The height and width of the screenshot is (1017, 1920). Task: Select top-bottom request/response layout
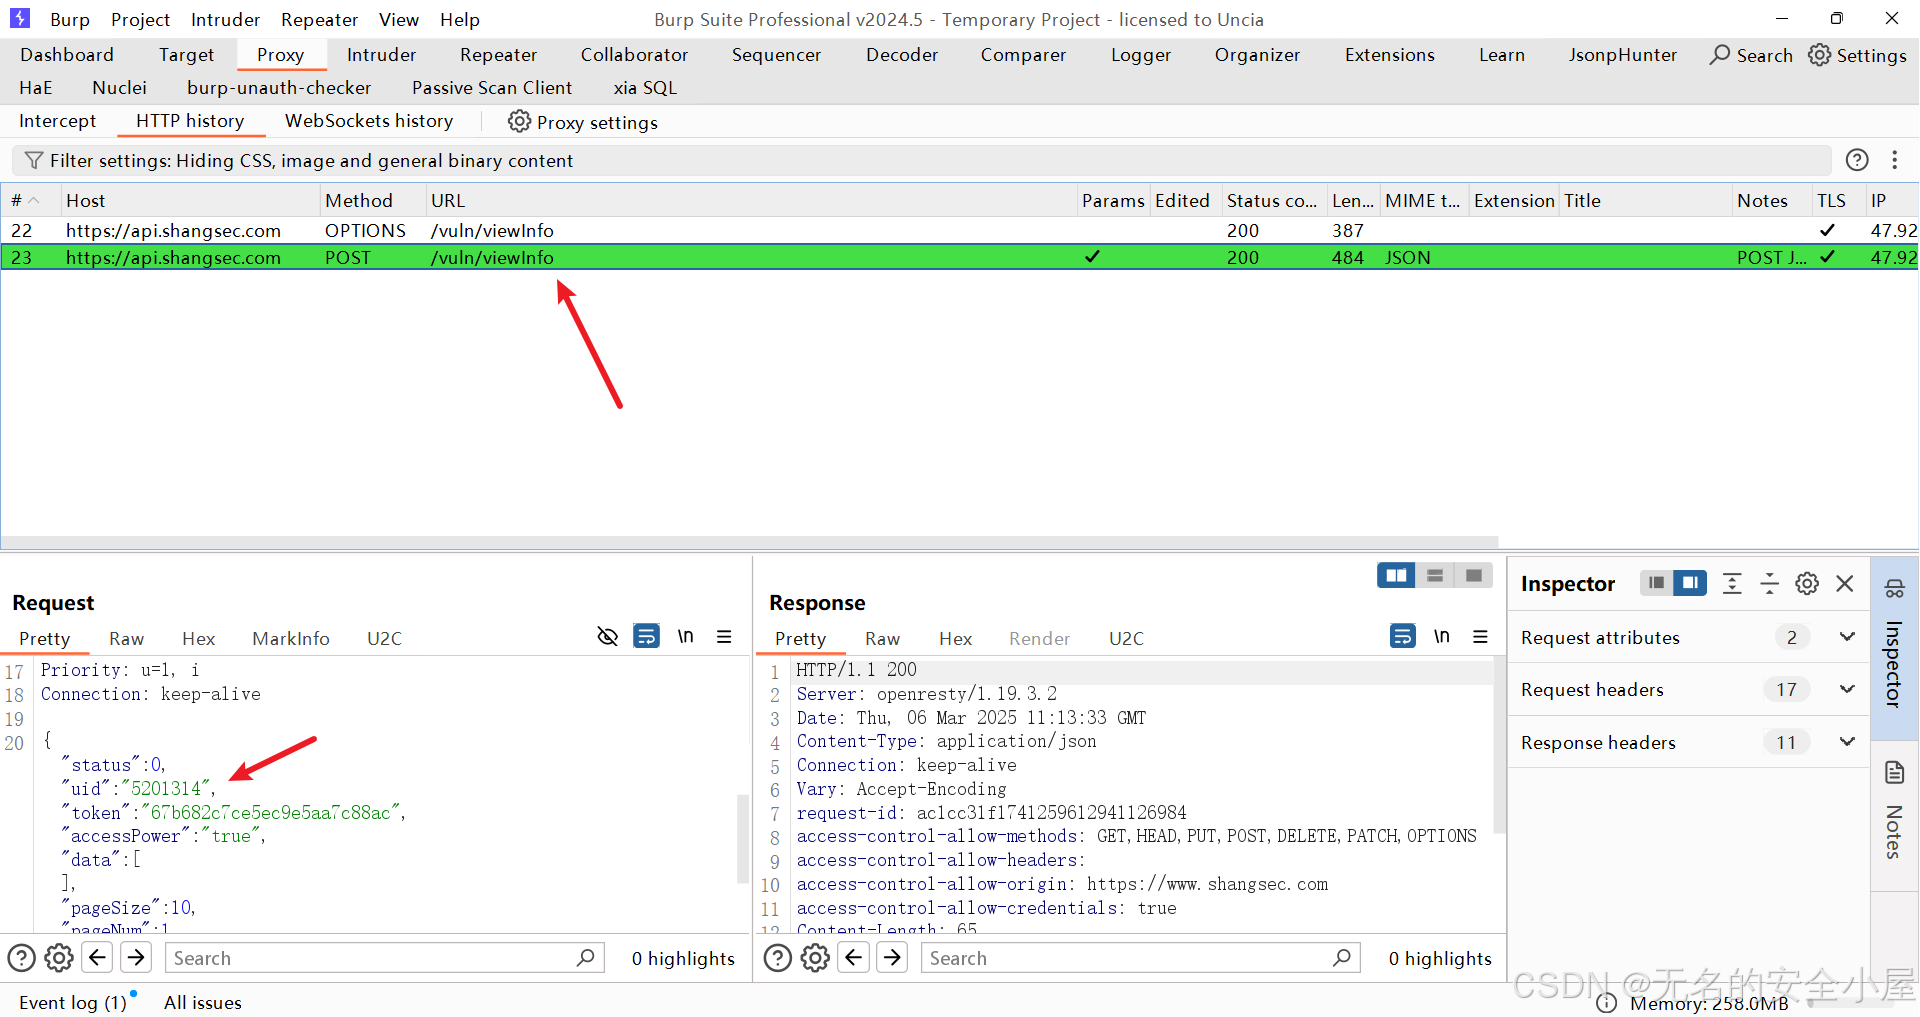coord(1435,576)
